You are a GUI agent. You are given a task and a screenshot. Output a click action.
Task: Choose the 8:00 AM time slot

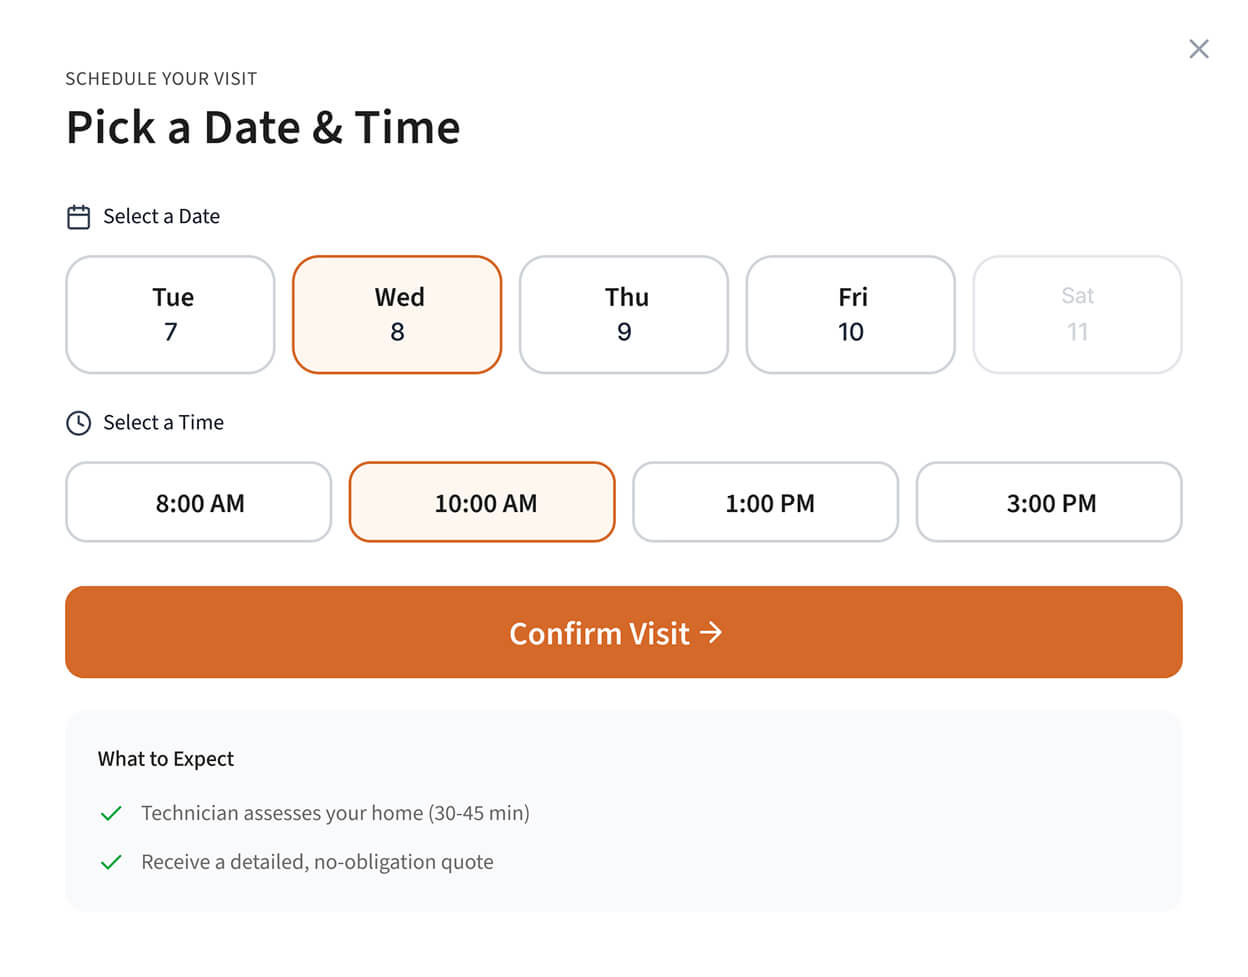coord(199,502)
